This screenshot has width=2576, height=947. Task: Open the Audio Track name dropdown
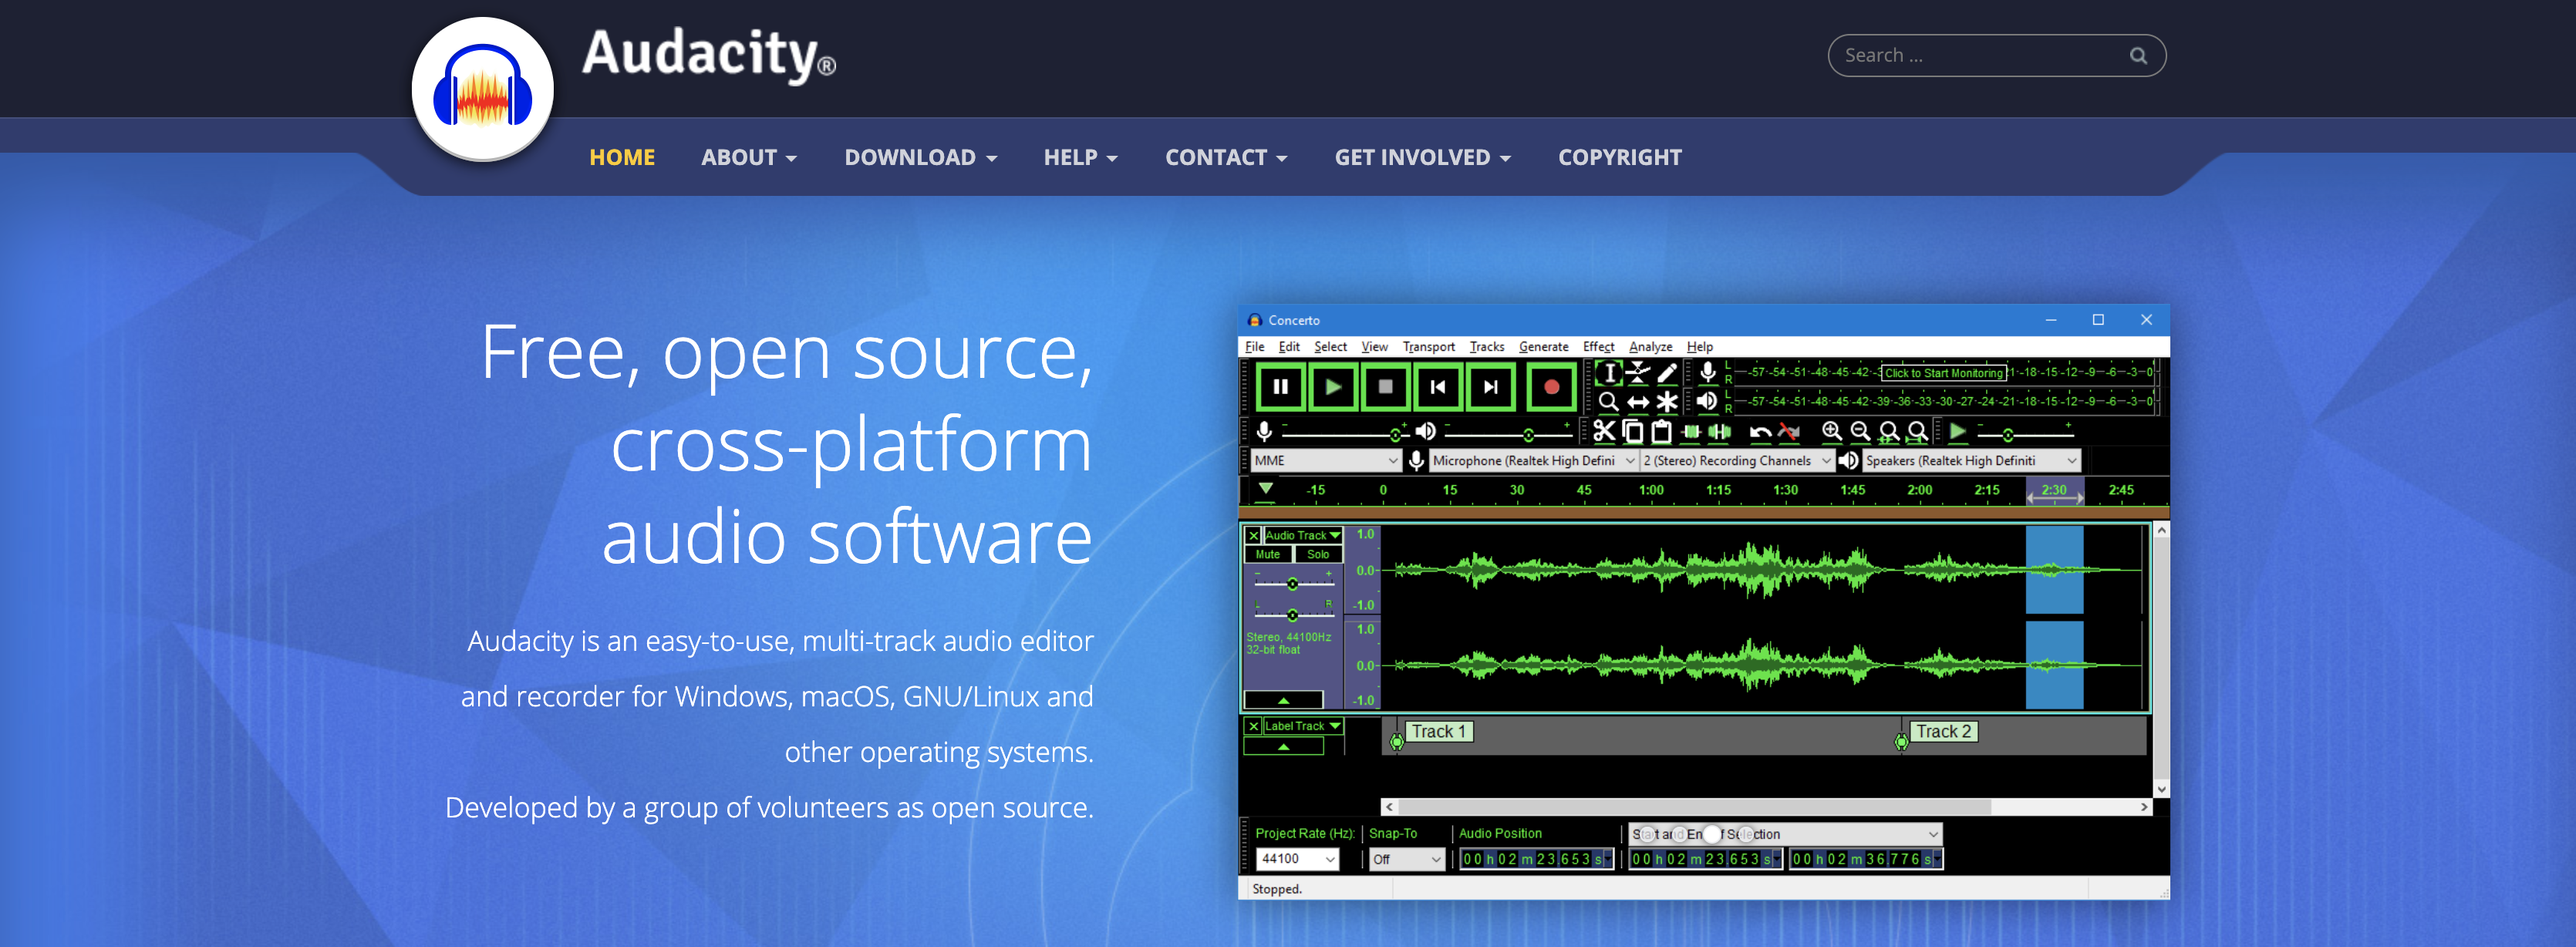click(1303, 536)
